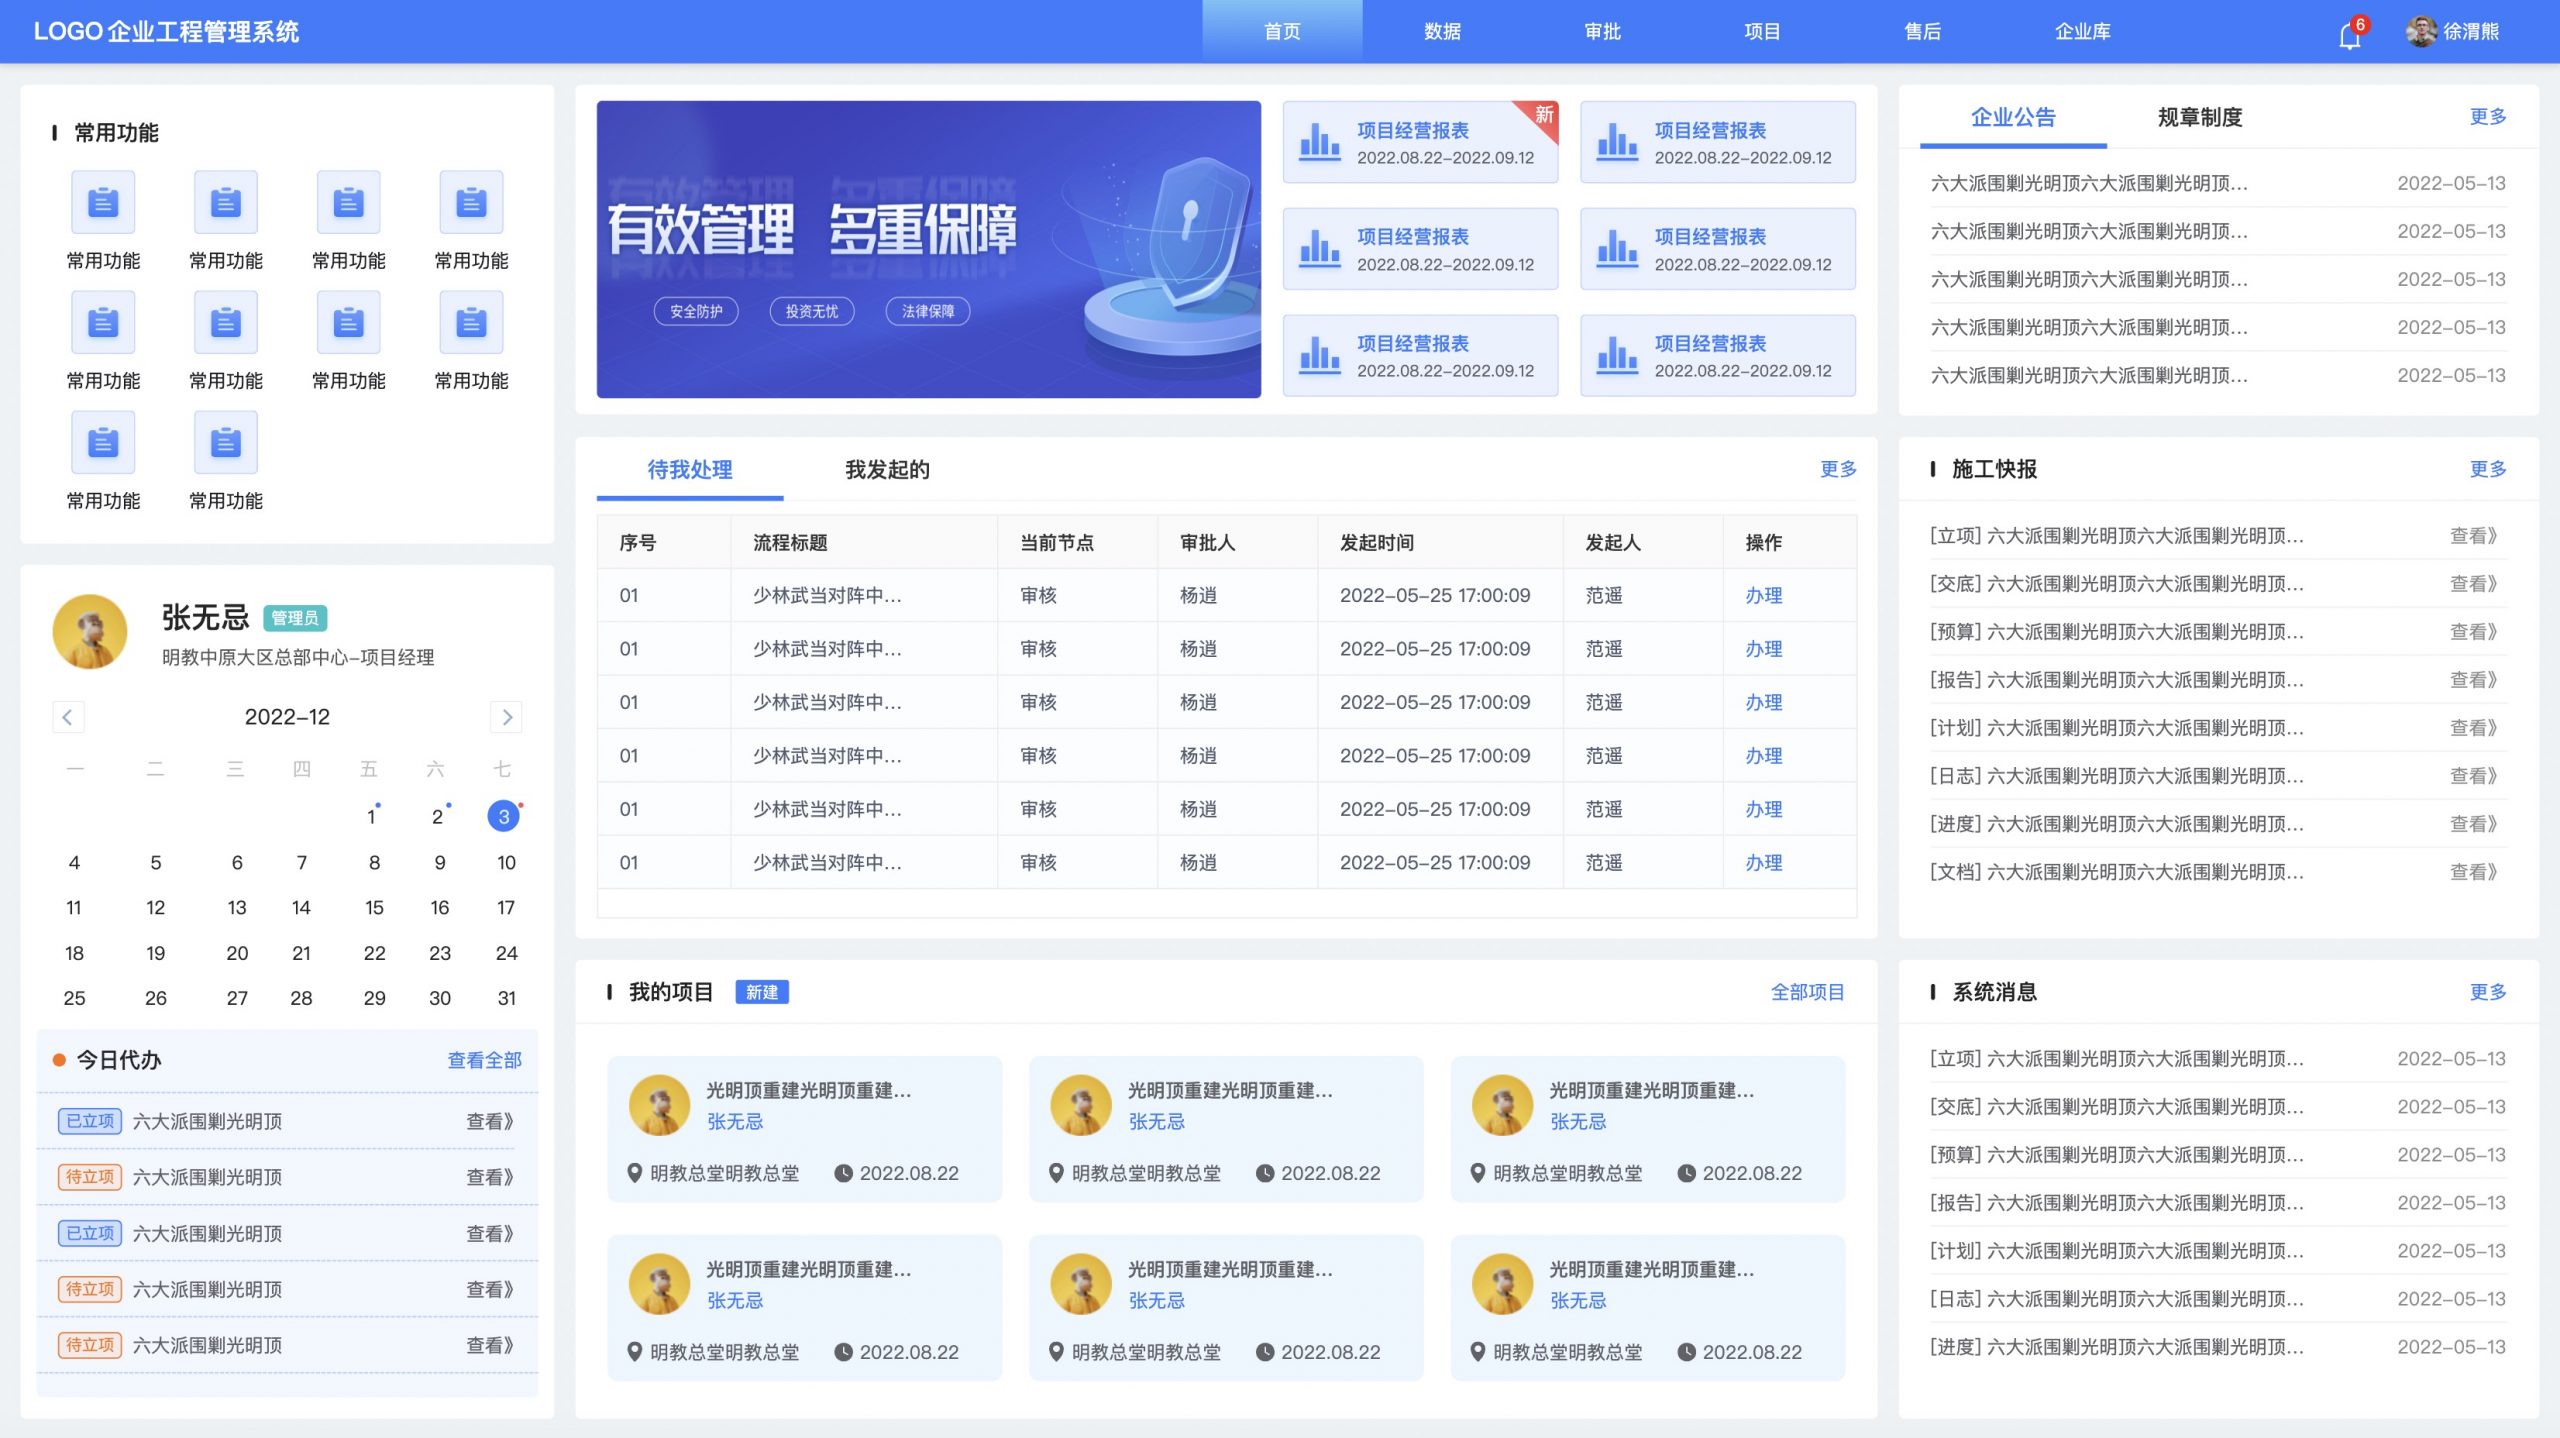2560x1438 pixels.
Task: Open the 首页 navigation tab
Action: coord(1282,32)
